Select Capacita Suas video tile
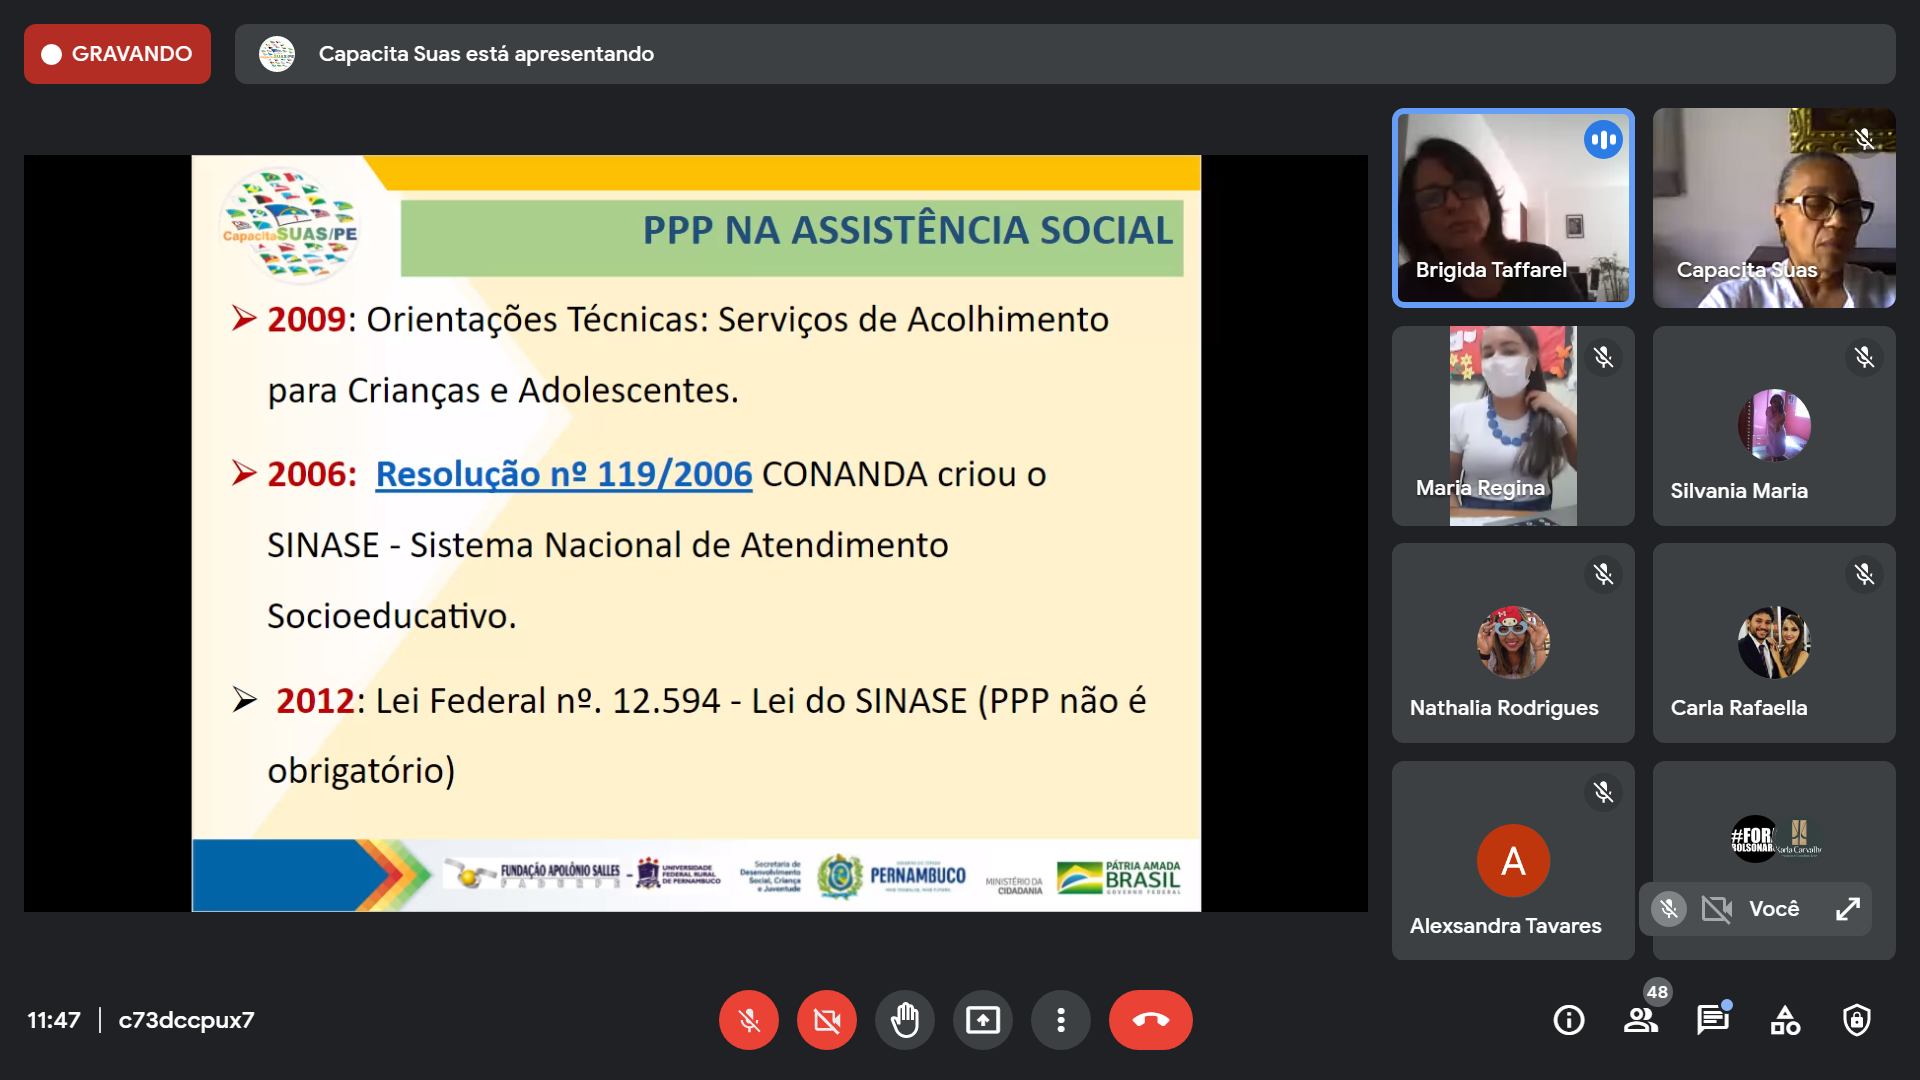Viewport: 1920px width, 1080px height. click(x=1774, y=208)
